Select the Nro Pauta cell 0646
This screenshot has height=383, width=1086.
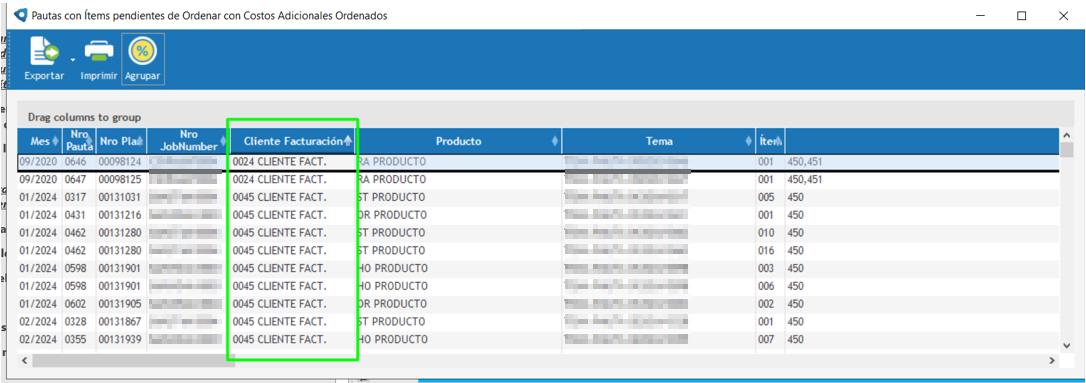coord(75,161)
